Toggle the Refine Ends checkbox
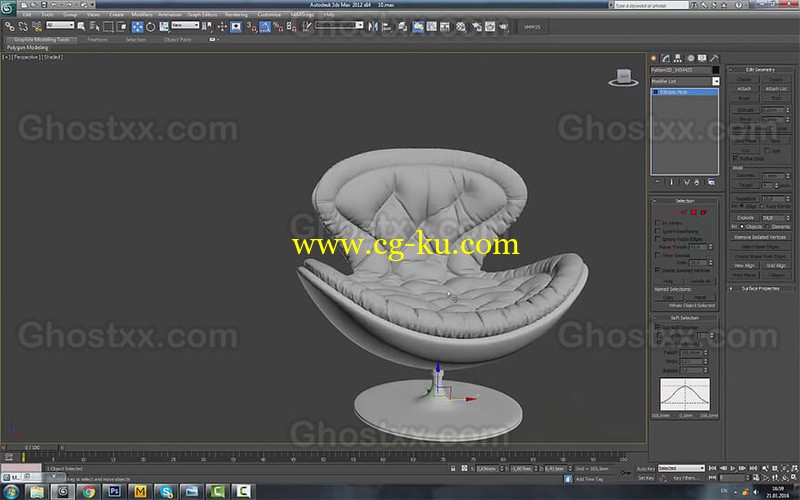 [x=735, y=159]
